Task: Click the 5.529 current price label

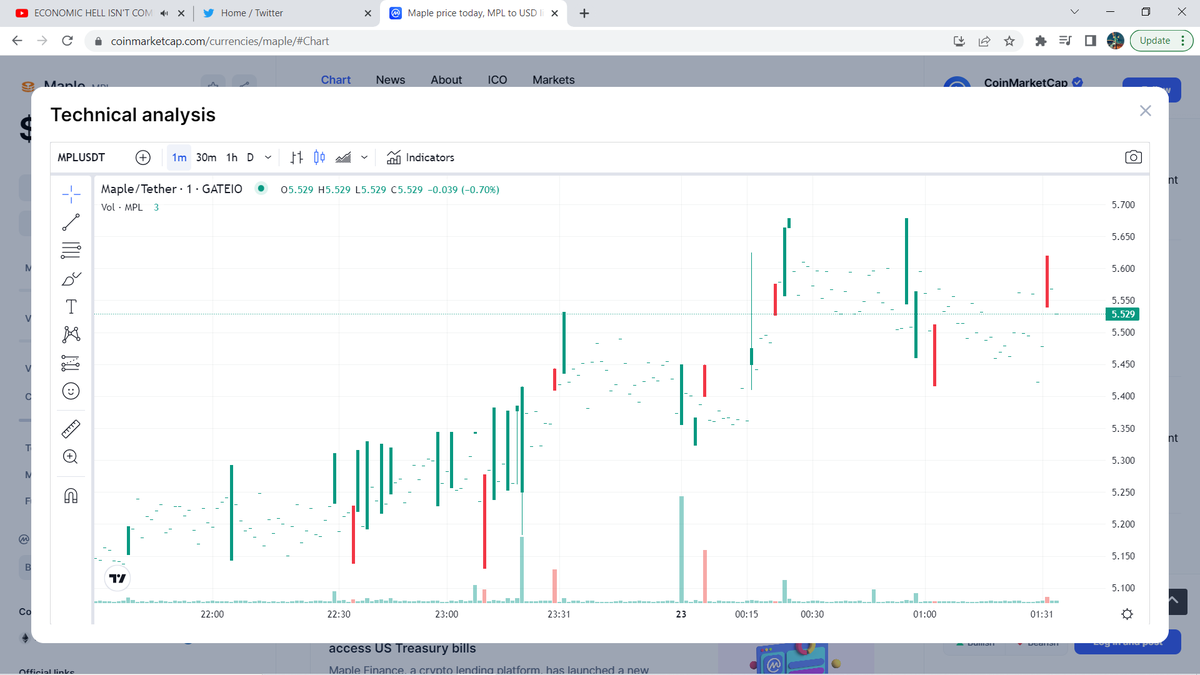Action: pos(1121,314)
